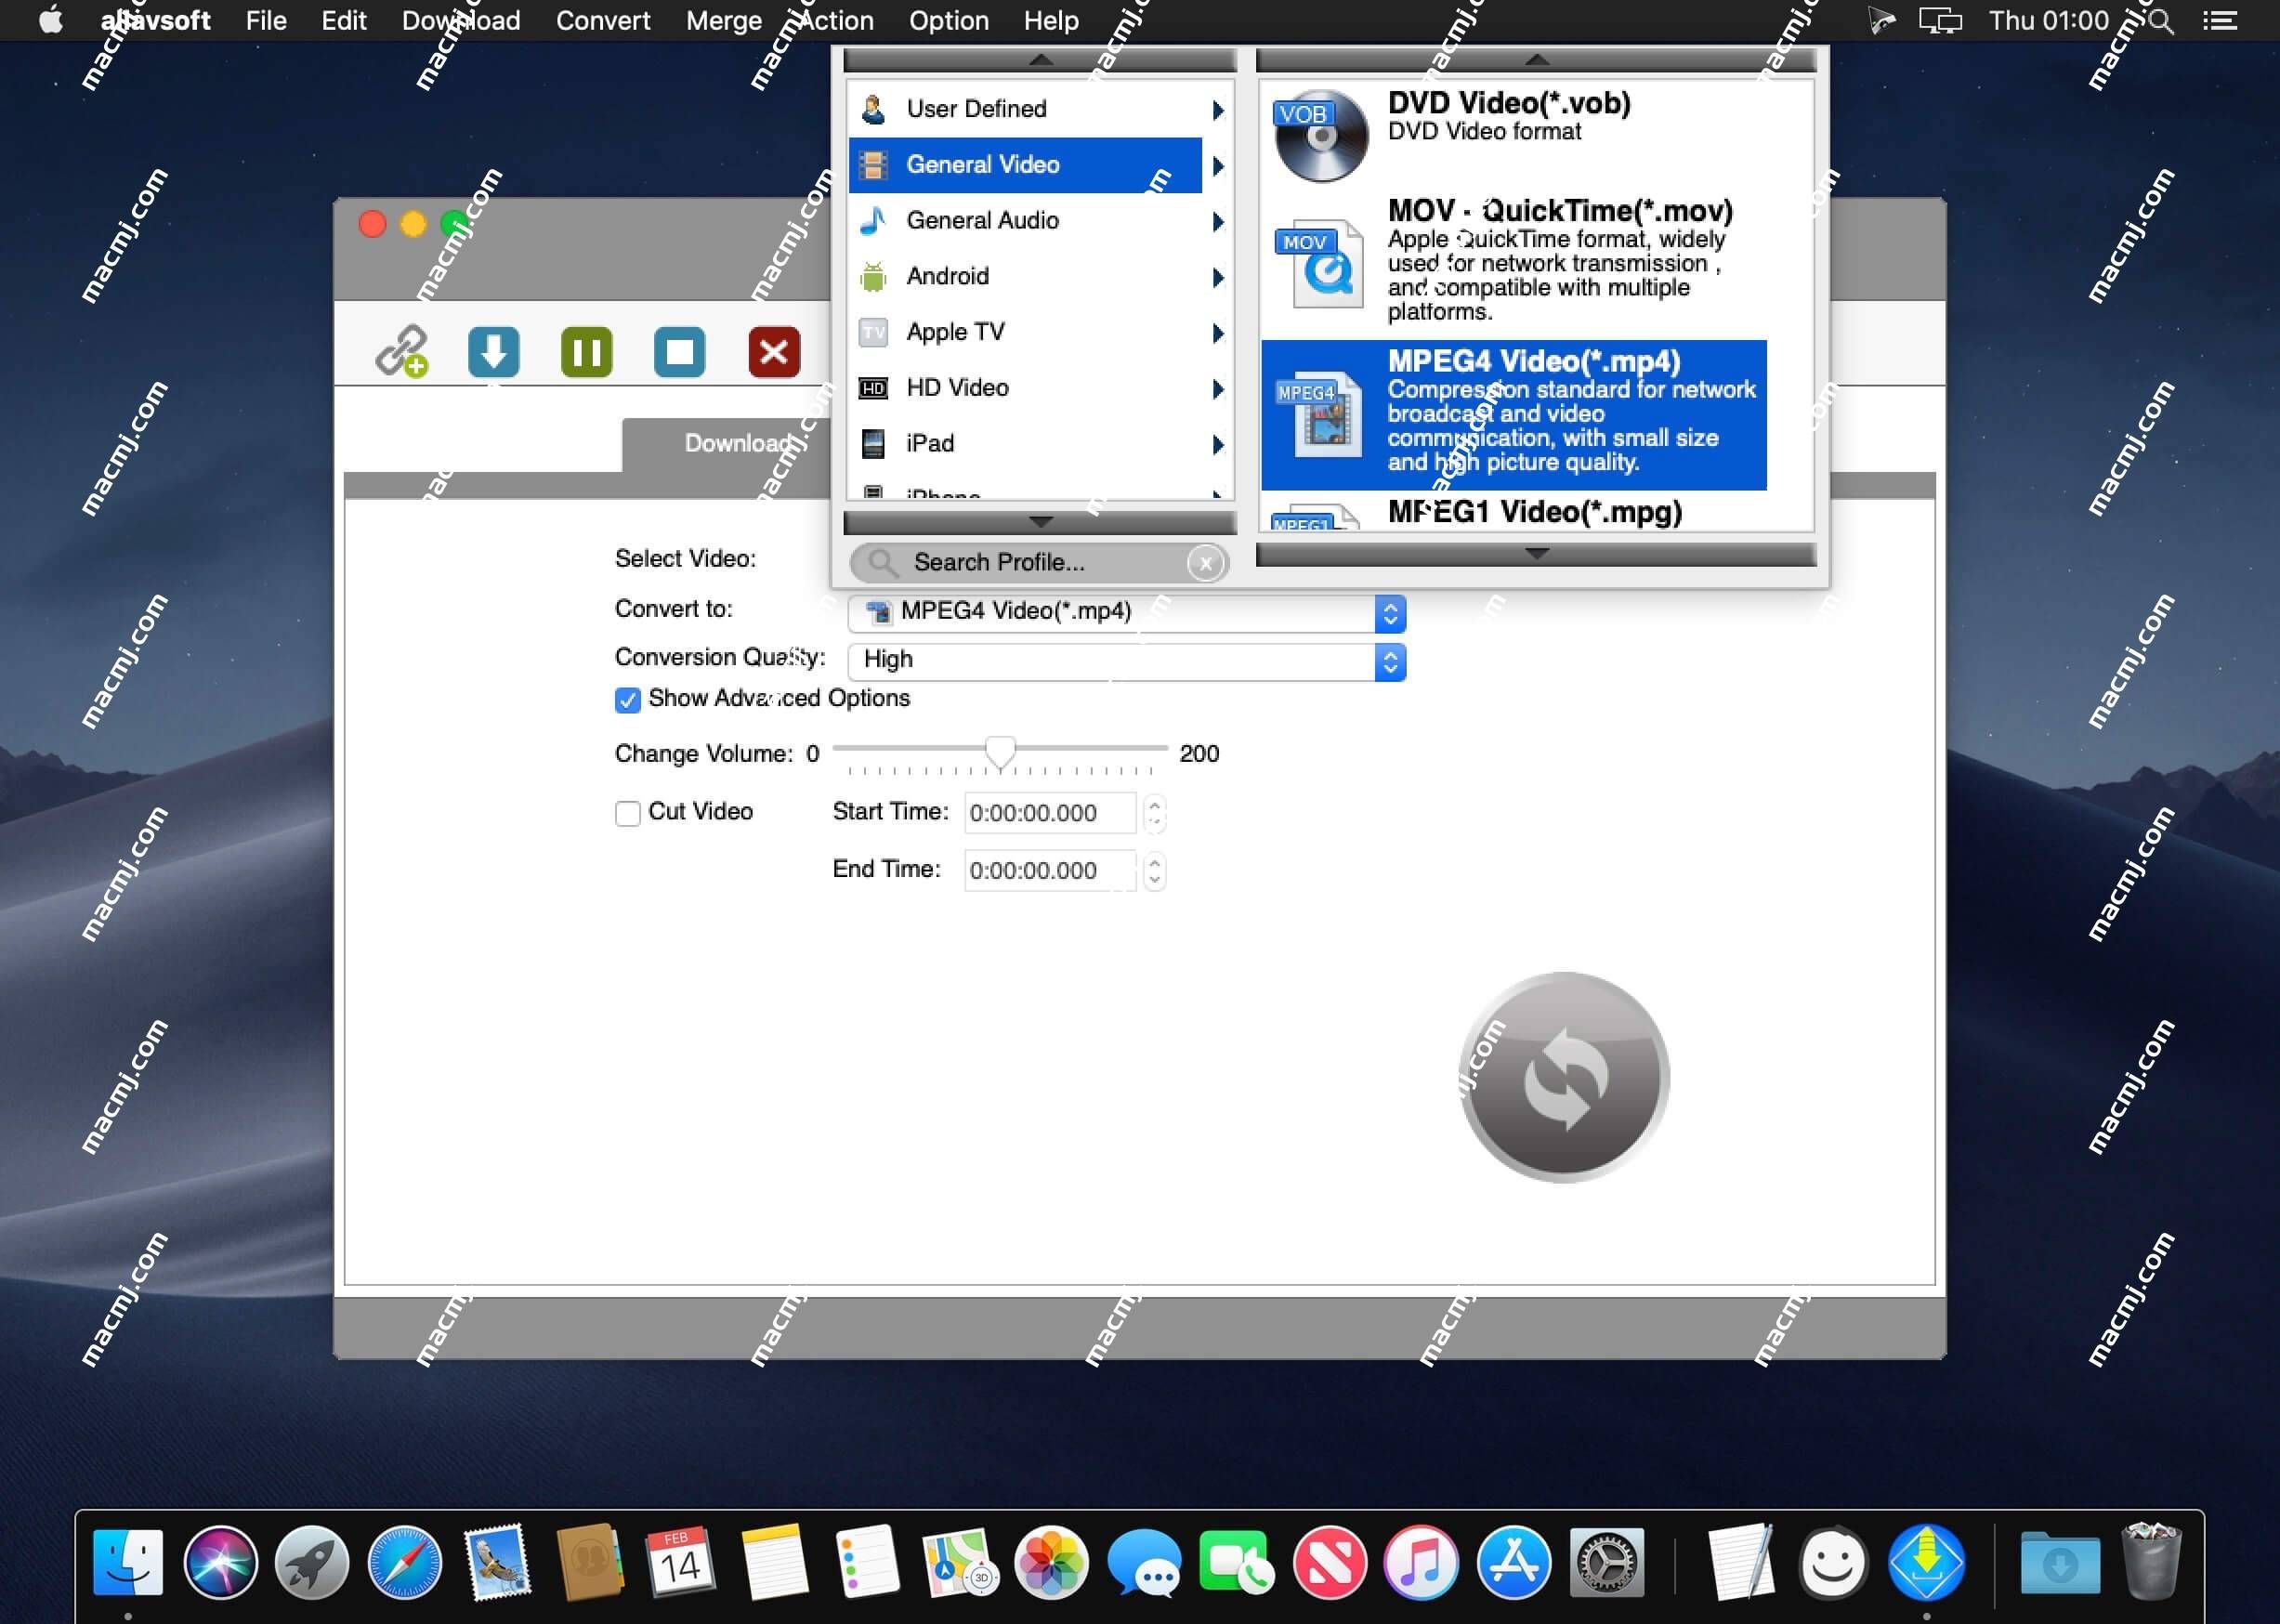This screenshot has height=1624, width=2280.
Task: Enable Cut Video checkbox
Action: (x=626, y=812)
